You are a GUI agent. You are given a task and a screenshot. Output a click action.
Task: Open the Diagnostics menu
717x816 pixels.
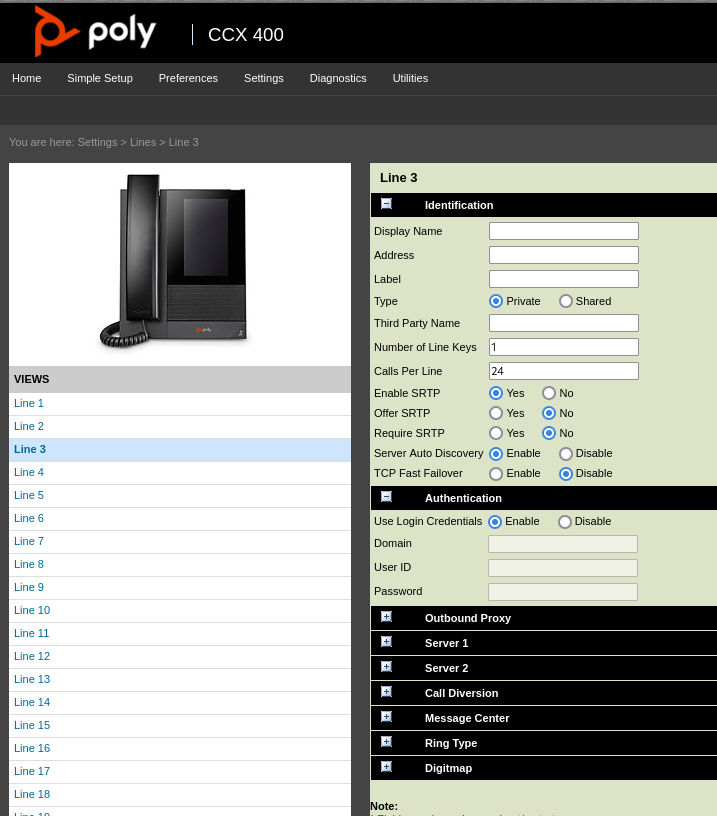pyautogui.click(x=338, y=78)
